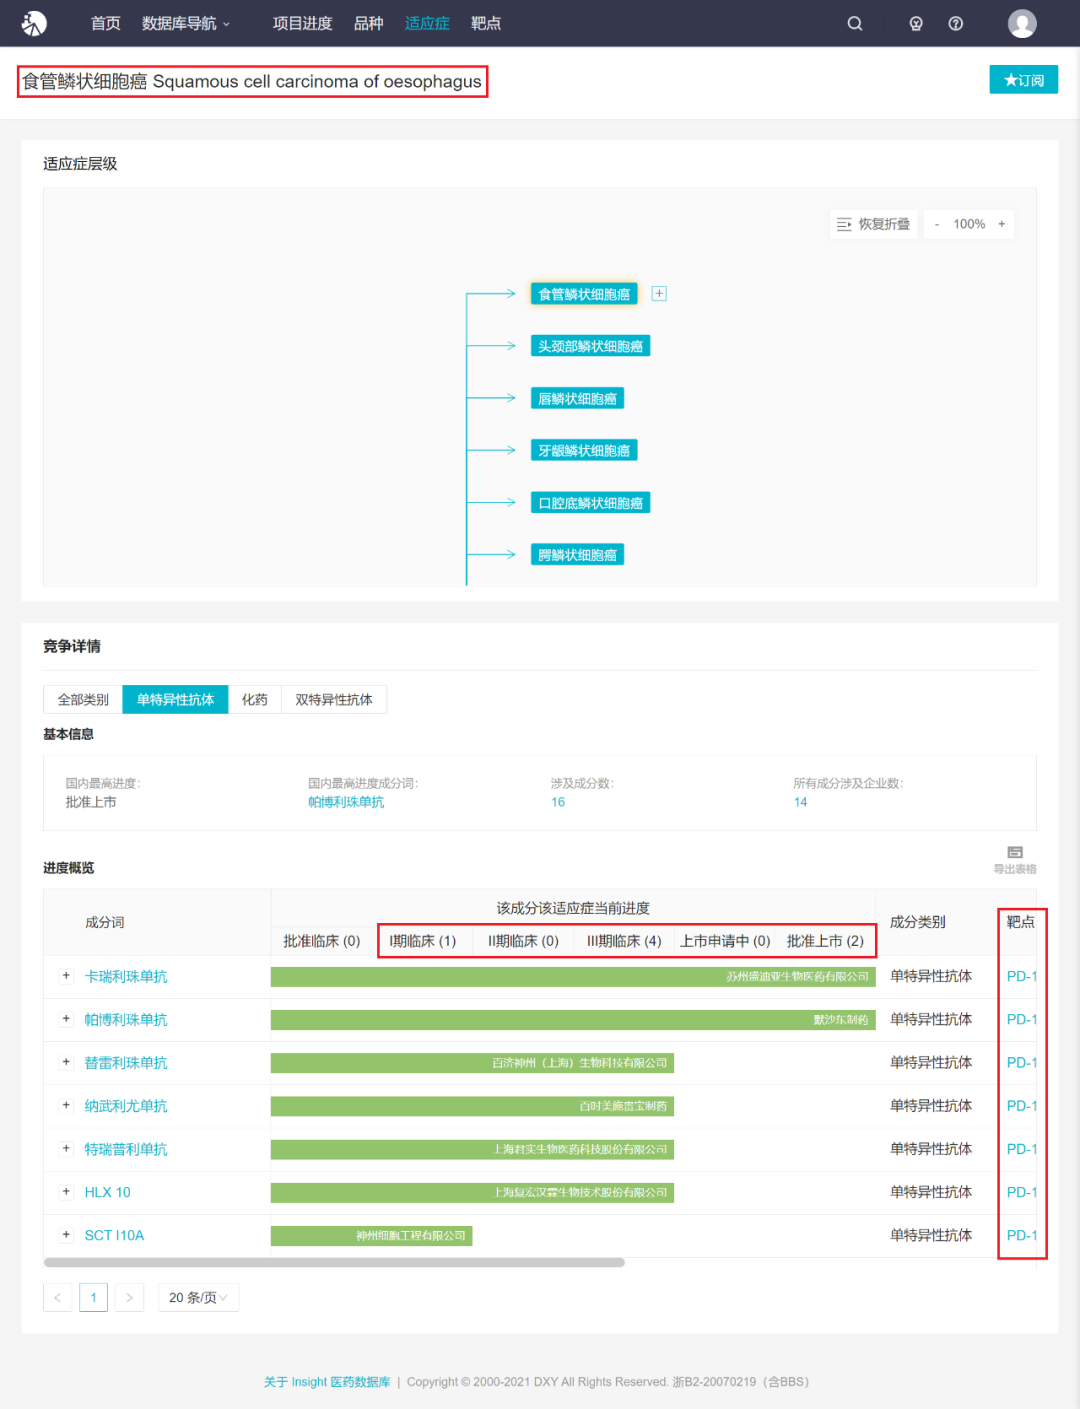The width and height of the screenshot is (1080, 1409).
Task: Select the 唇鳞状细胞癌 tree node
Action: (577, 398)
